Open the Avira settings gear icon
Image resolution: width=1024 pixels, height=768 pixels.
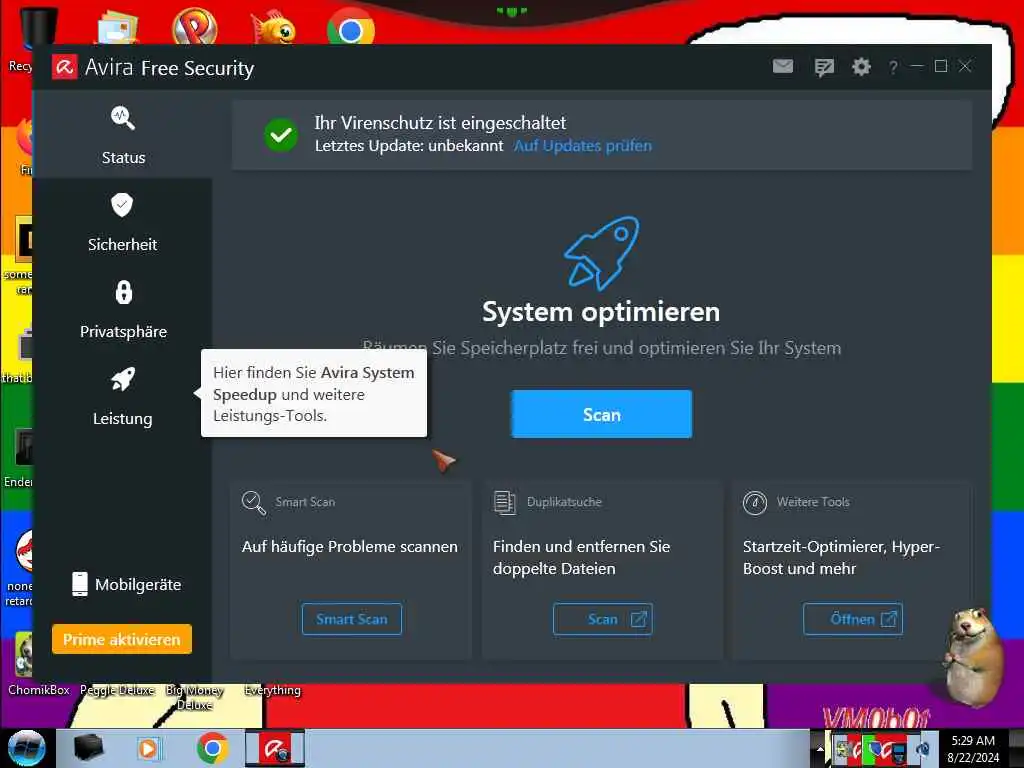[861, 66]
